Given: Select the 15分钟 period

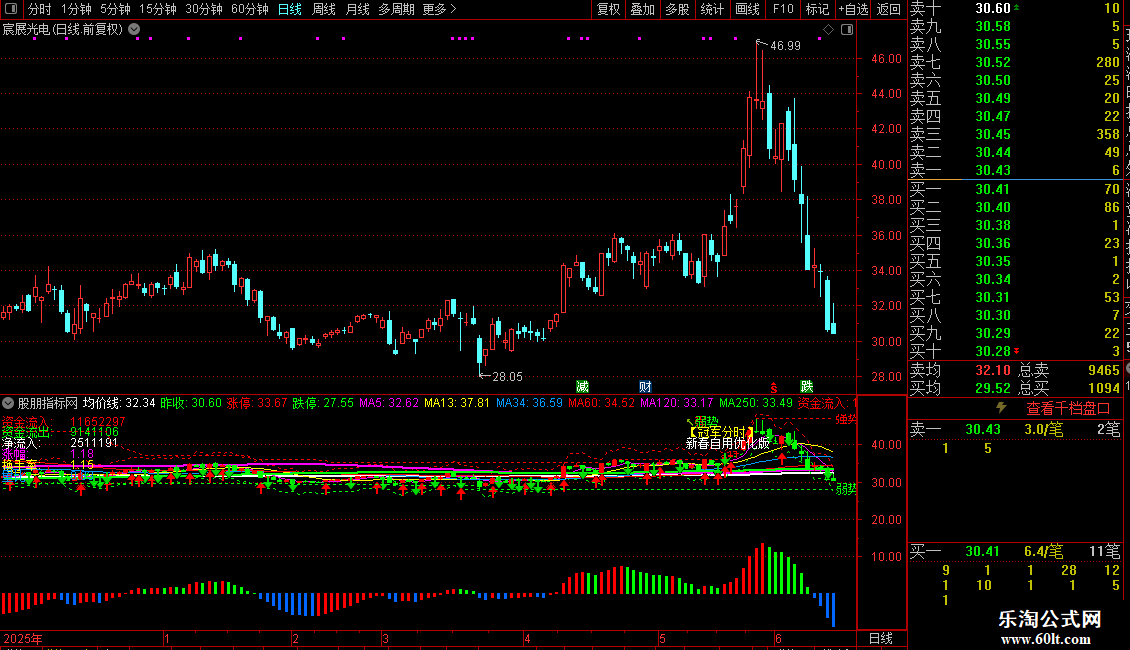Looking at the screenshot, I should 157,9.
